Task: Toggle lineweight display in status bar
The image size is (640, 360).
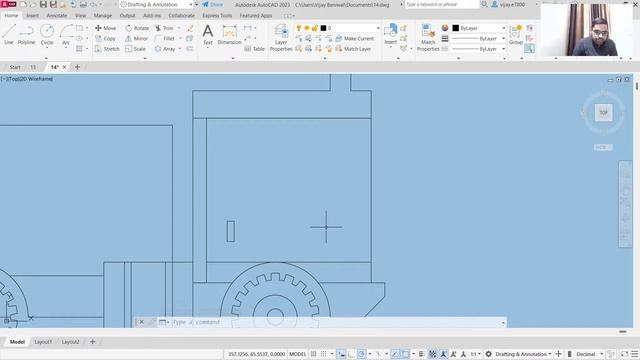Action: tap(421, 354)
